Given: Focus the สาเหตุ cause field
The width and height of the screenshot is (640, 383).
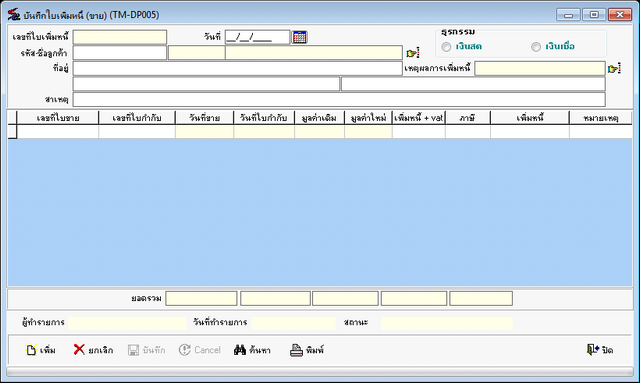Looking at the screenshot, I should coord(339,100).
